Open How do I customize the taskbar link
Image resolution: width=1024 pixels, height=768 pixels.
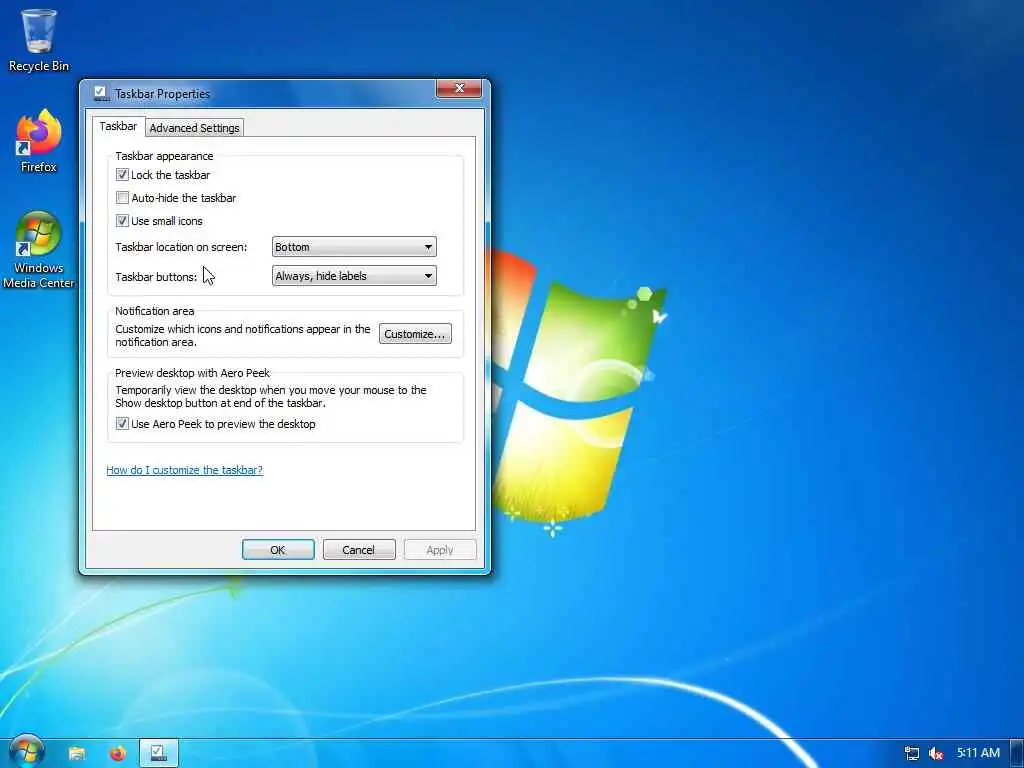point(184,470)
